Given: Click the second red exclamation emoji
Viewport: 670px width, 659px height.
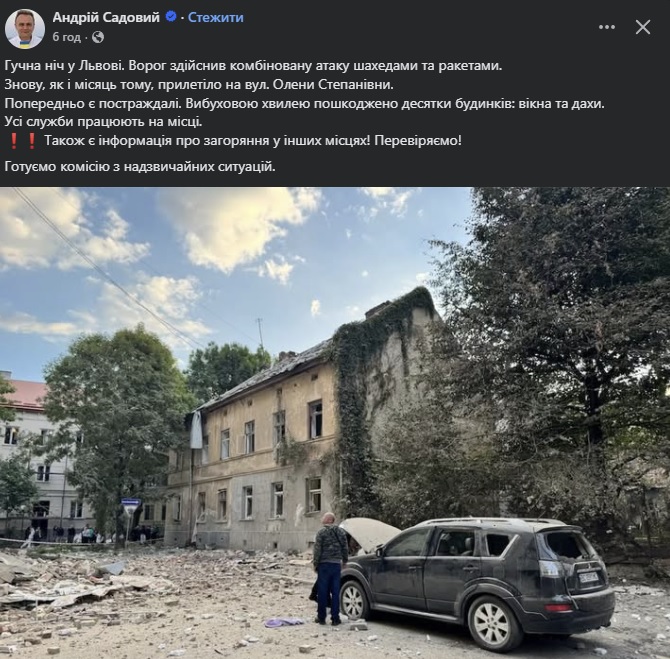Looking at the screenshot, I should [x=32, y=141].
